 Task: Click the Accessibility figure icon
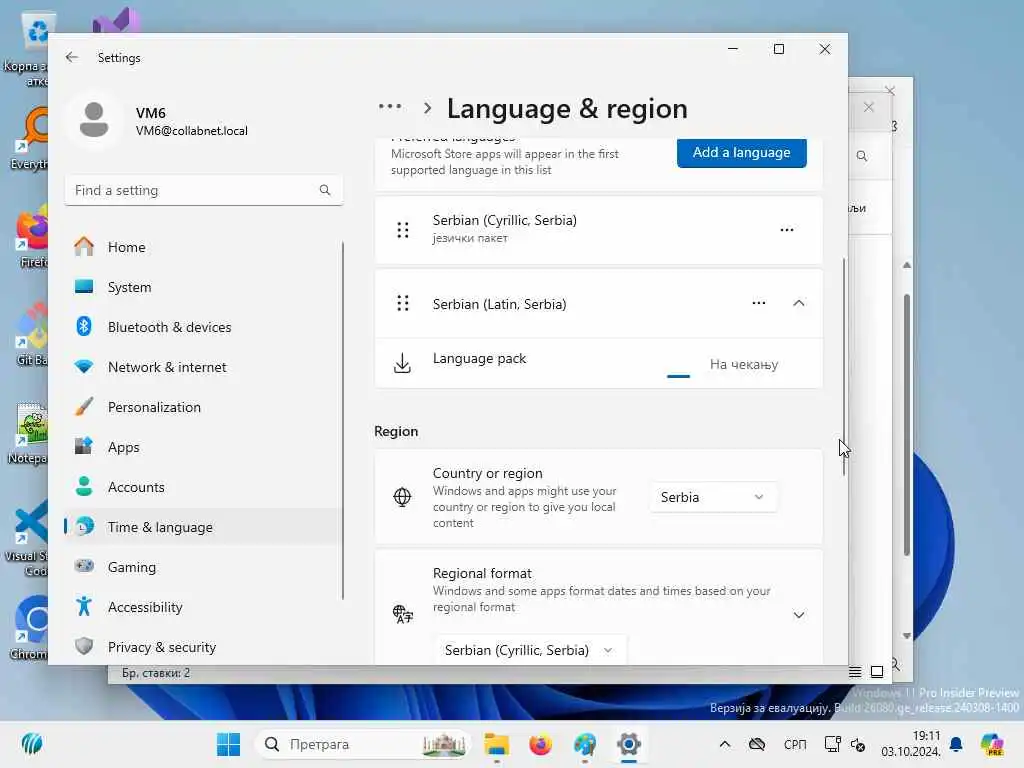pos(84,607)
